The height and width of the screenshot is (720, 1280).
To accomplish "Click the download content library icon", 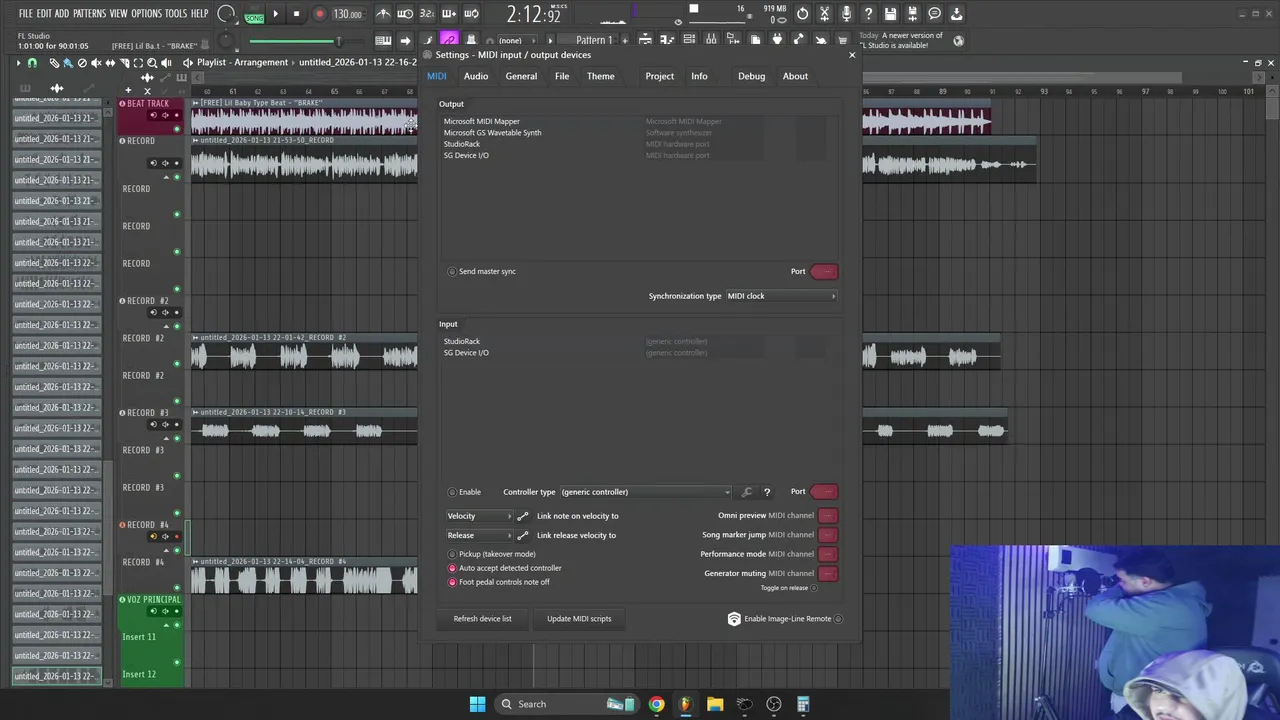I will 956,14.
